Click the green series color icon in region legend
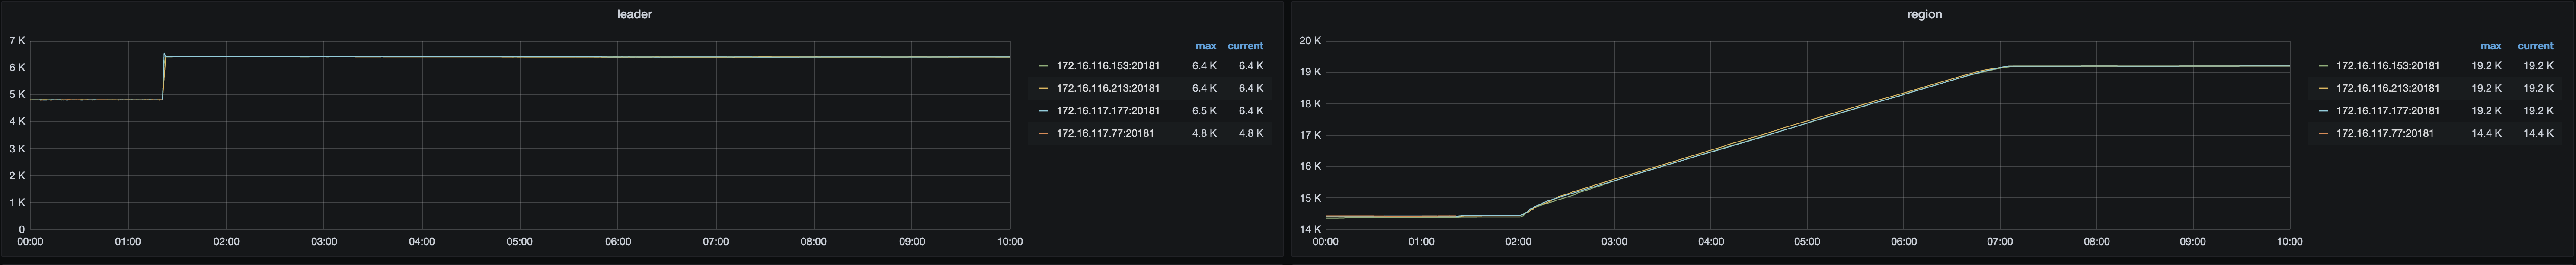This screenshot has height=265, width=2576. point(2323,66)
